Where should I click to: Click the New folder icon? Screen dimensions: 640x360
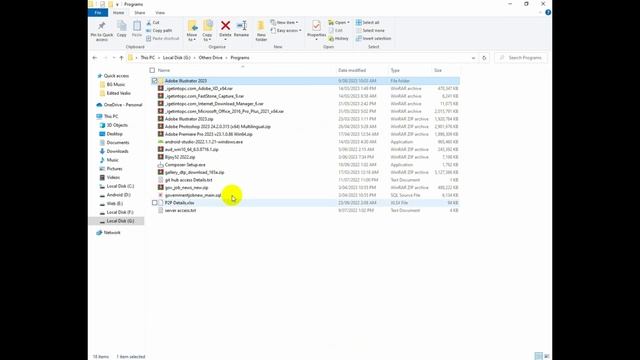click(261, 26)
